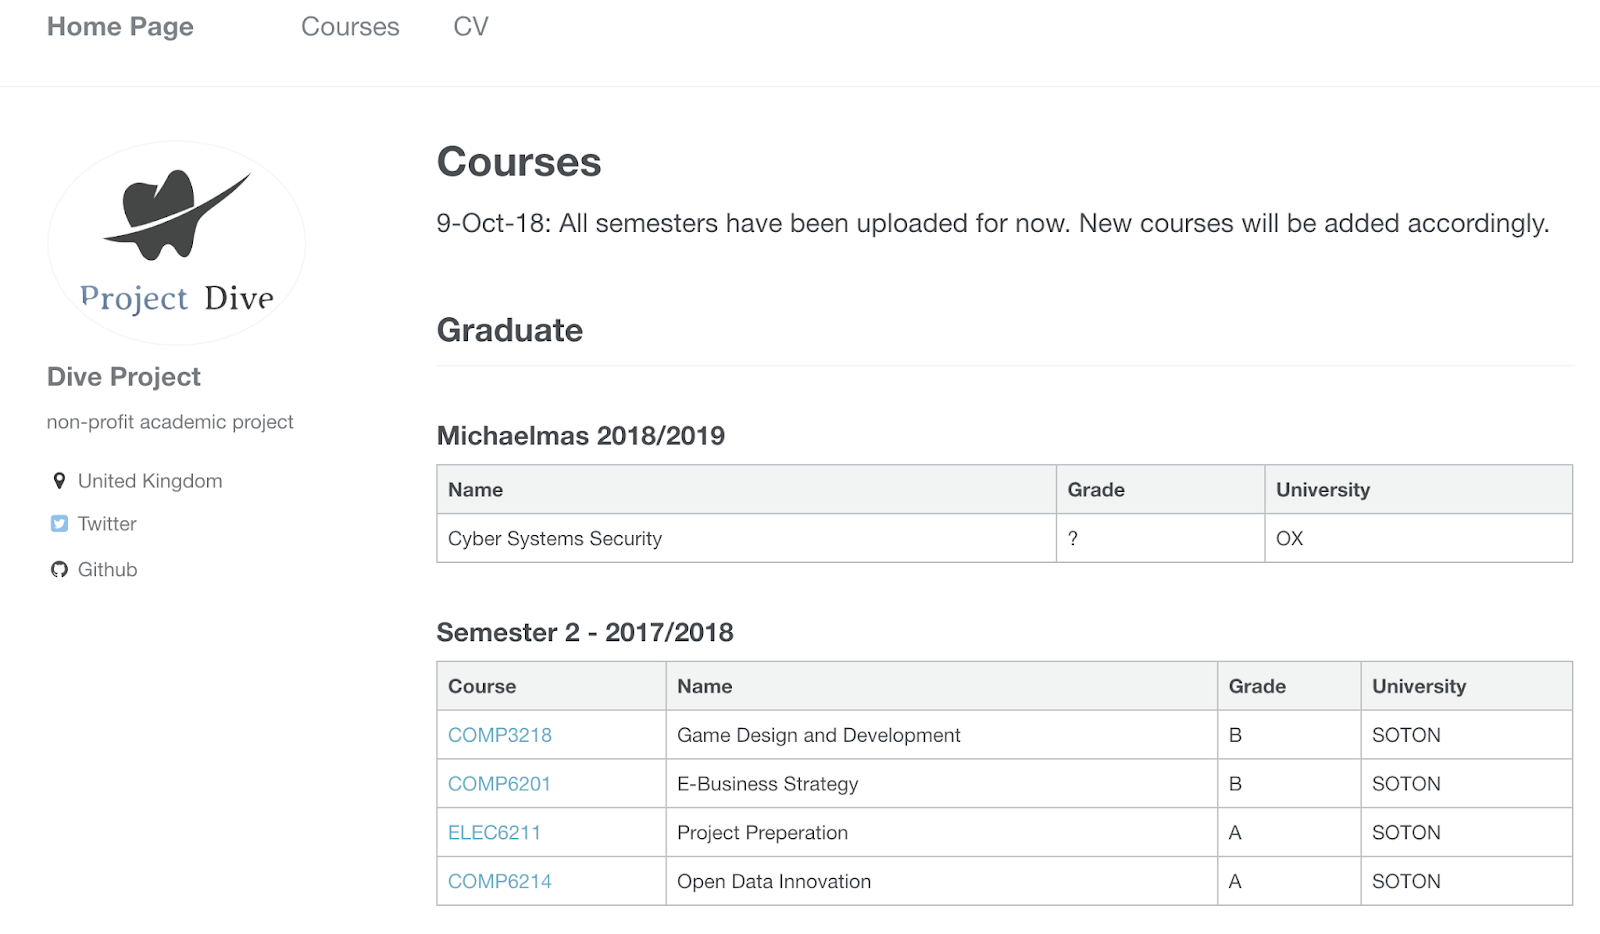
Task: Click the Project Dive logo image
Action: point(177,243)
